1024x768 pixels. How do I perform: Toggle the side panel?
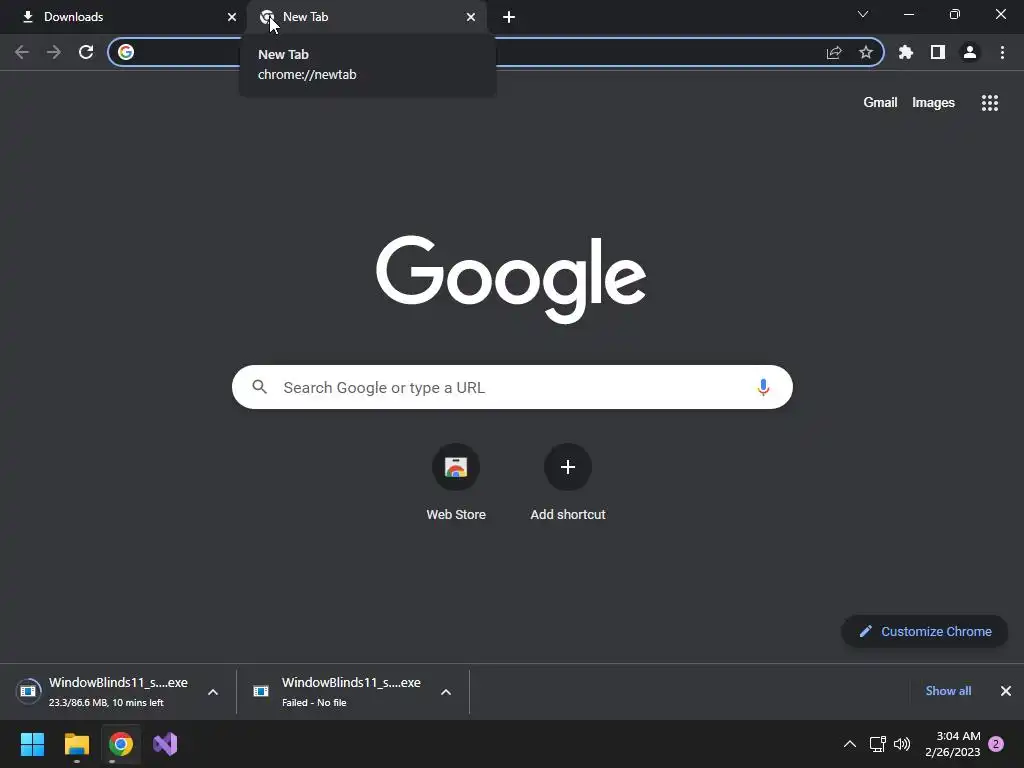tap(938, 52)
